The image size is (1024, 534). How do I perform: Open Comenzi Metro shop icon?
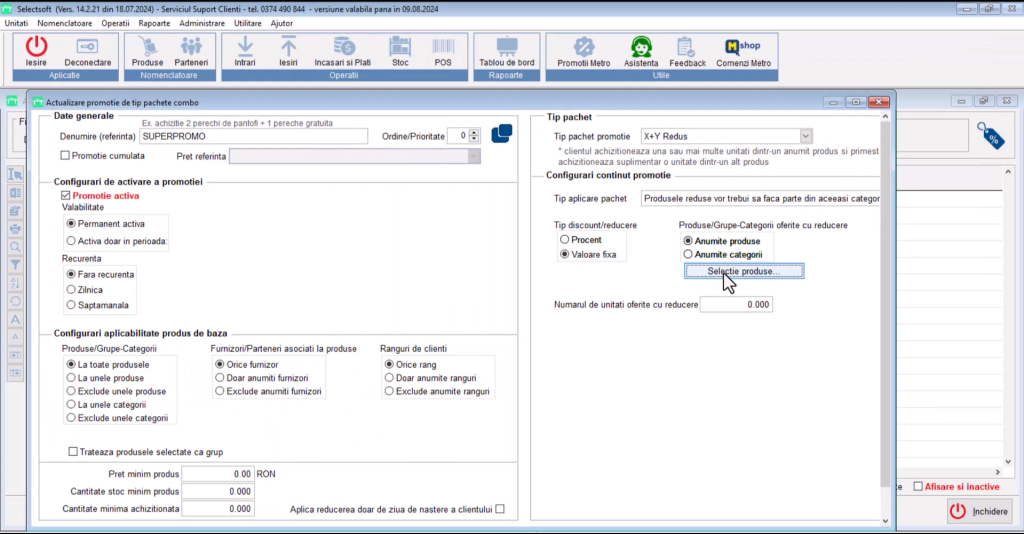click(743, 51)
